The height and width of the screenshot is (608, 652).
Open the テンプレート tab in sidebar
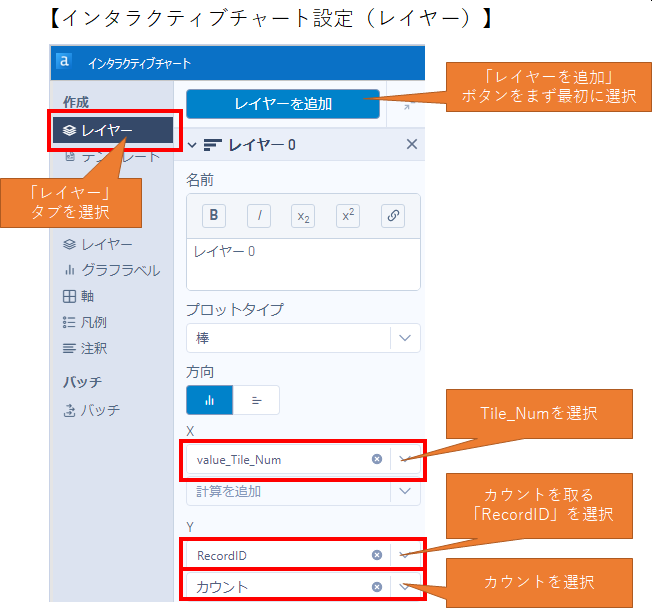112,157
